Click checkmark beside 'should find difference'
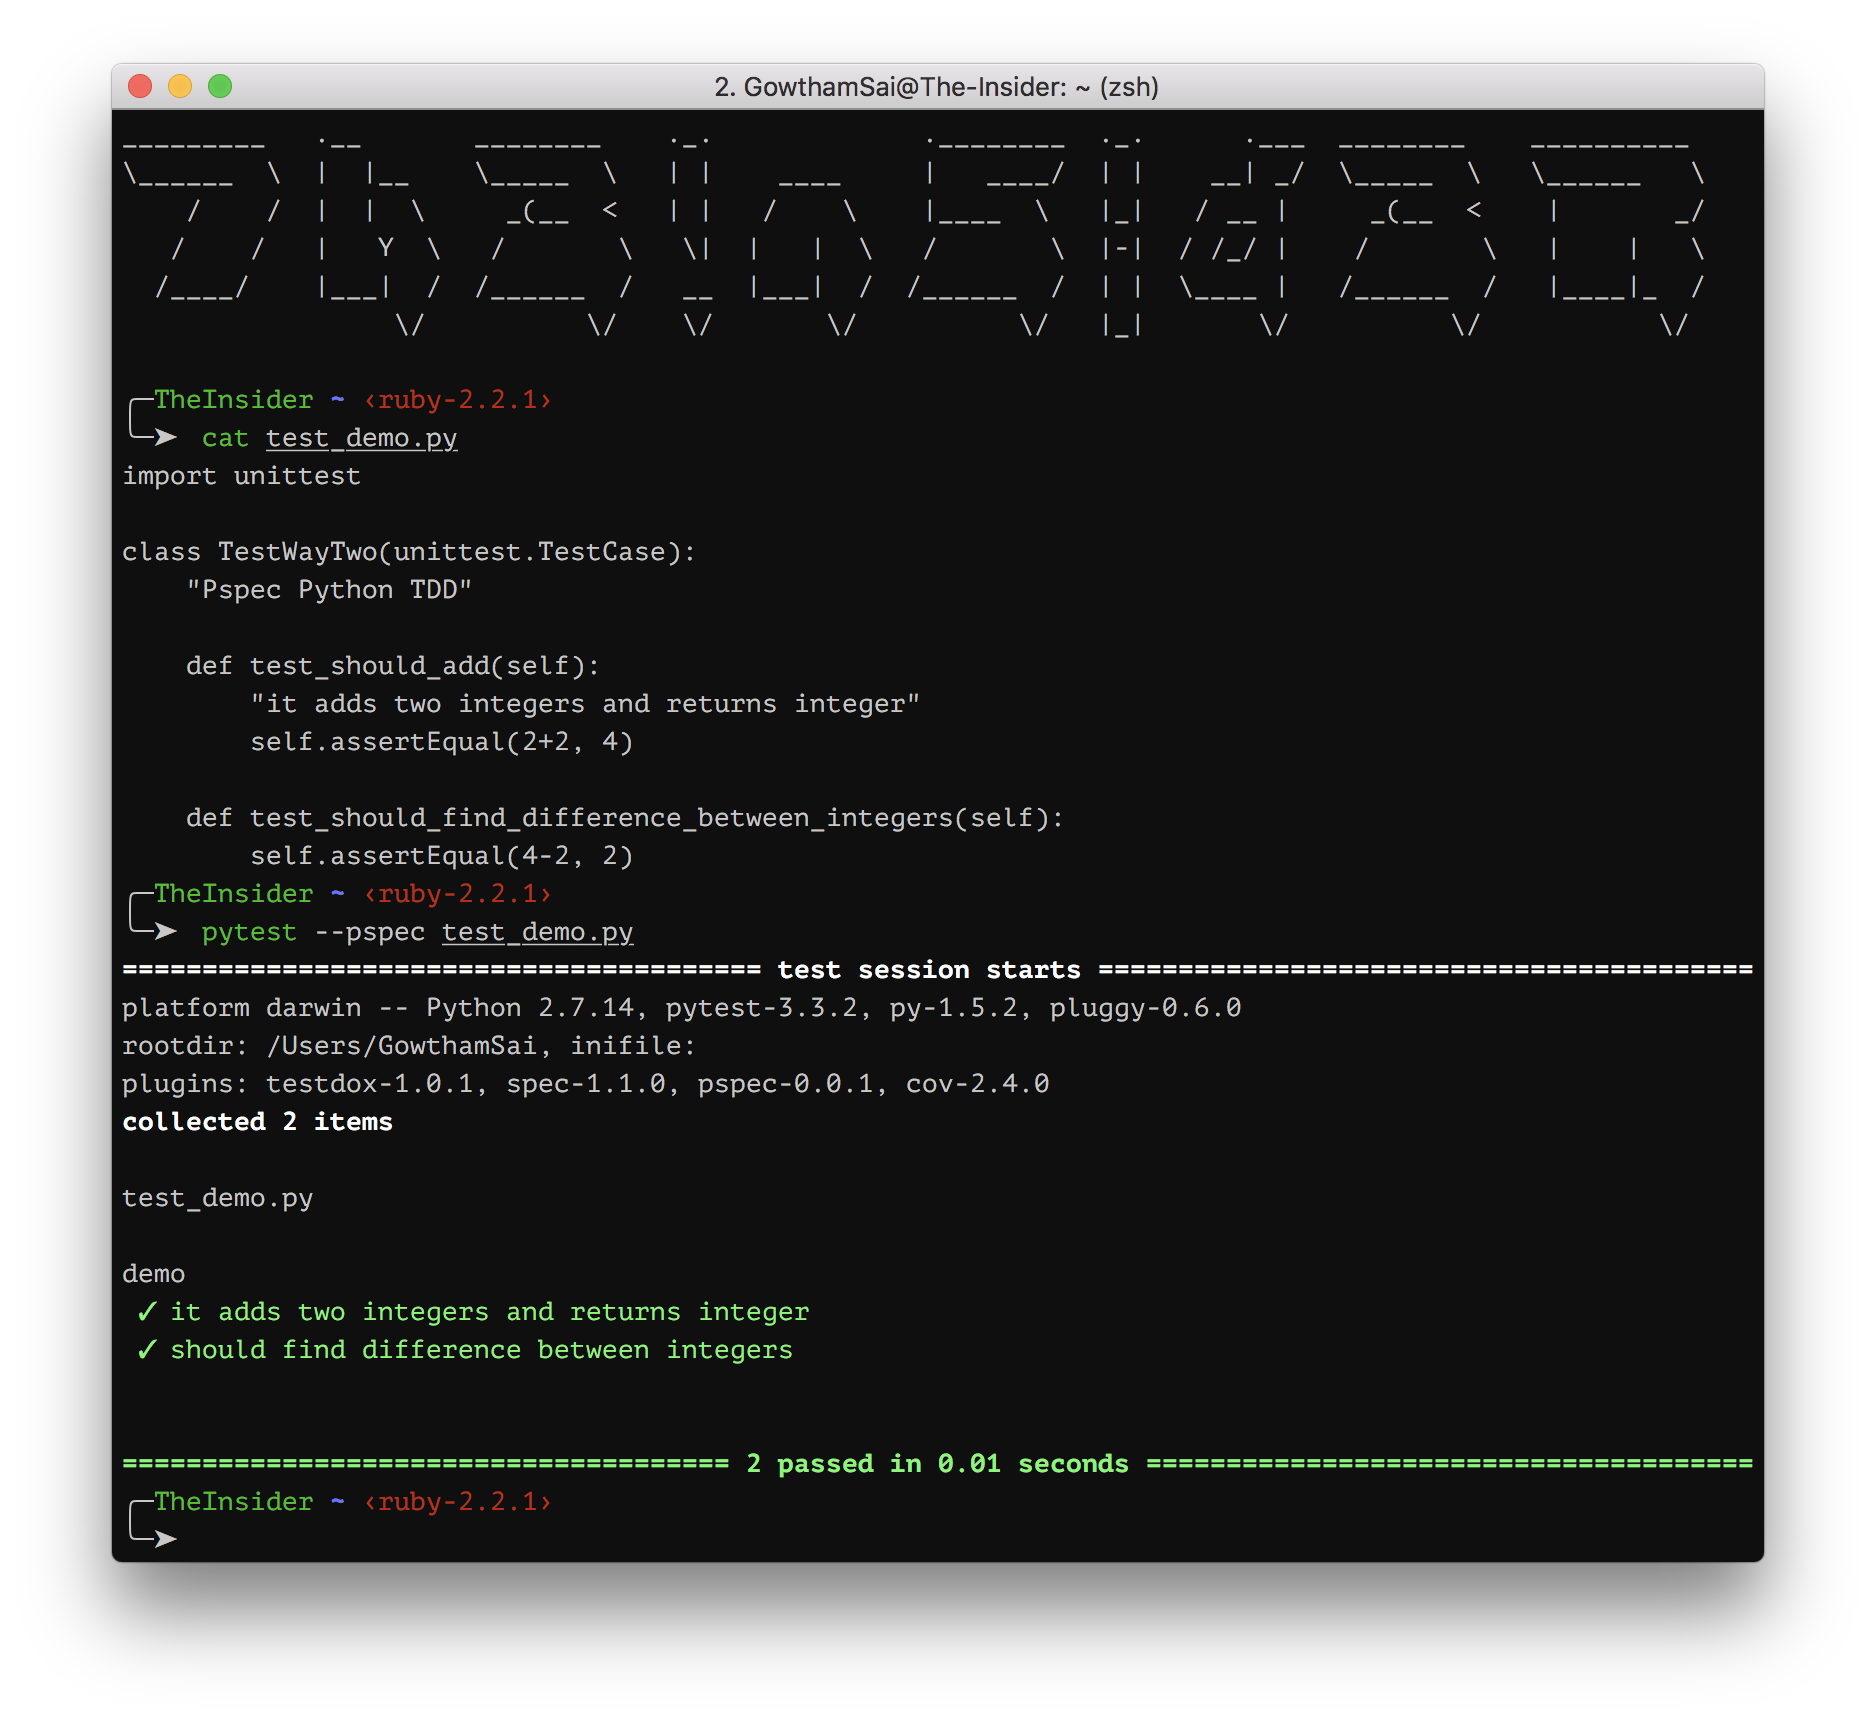The width and height of the screenshot is (1876, 1722). 147,1349
